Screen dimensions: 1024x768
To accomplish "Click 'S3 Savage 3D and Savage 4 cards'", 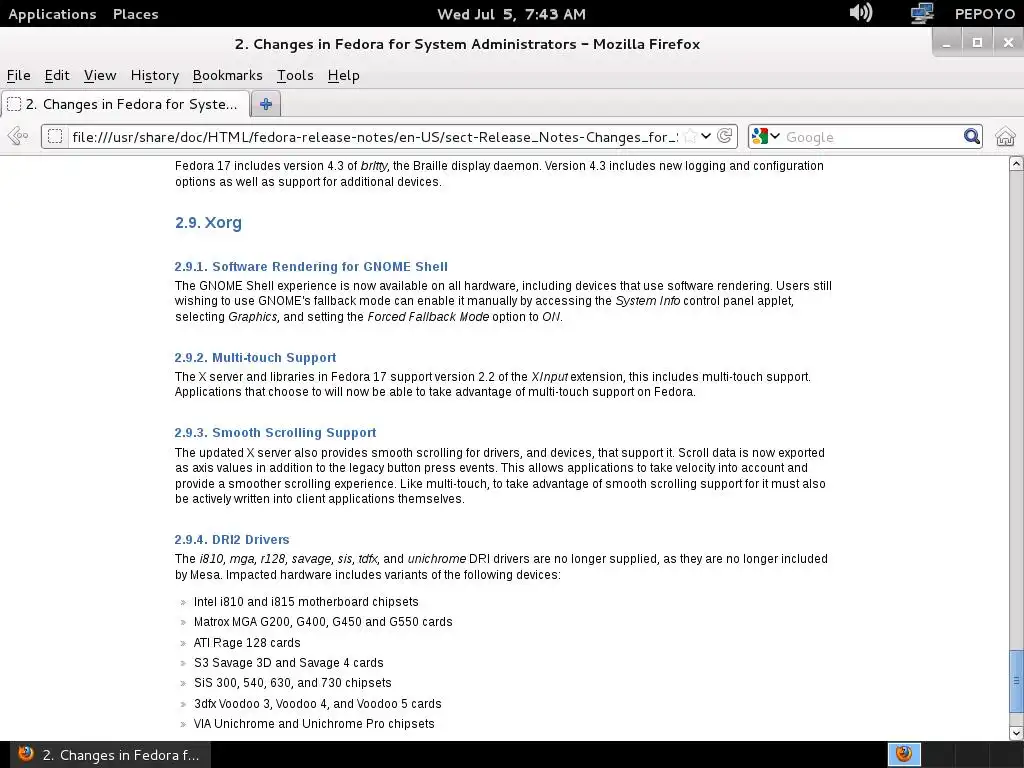I will pyautogui.click(x=289, y=662).
